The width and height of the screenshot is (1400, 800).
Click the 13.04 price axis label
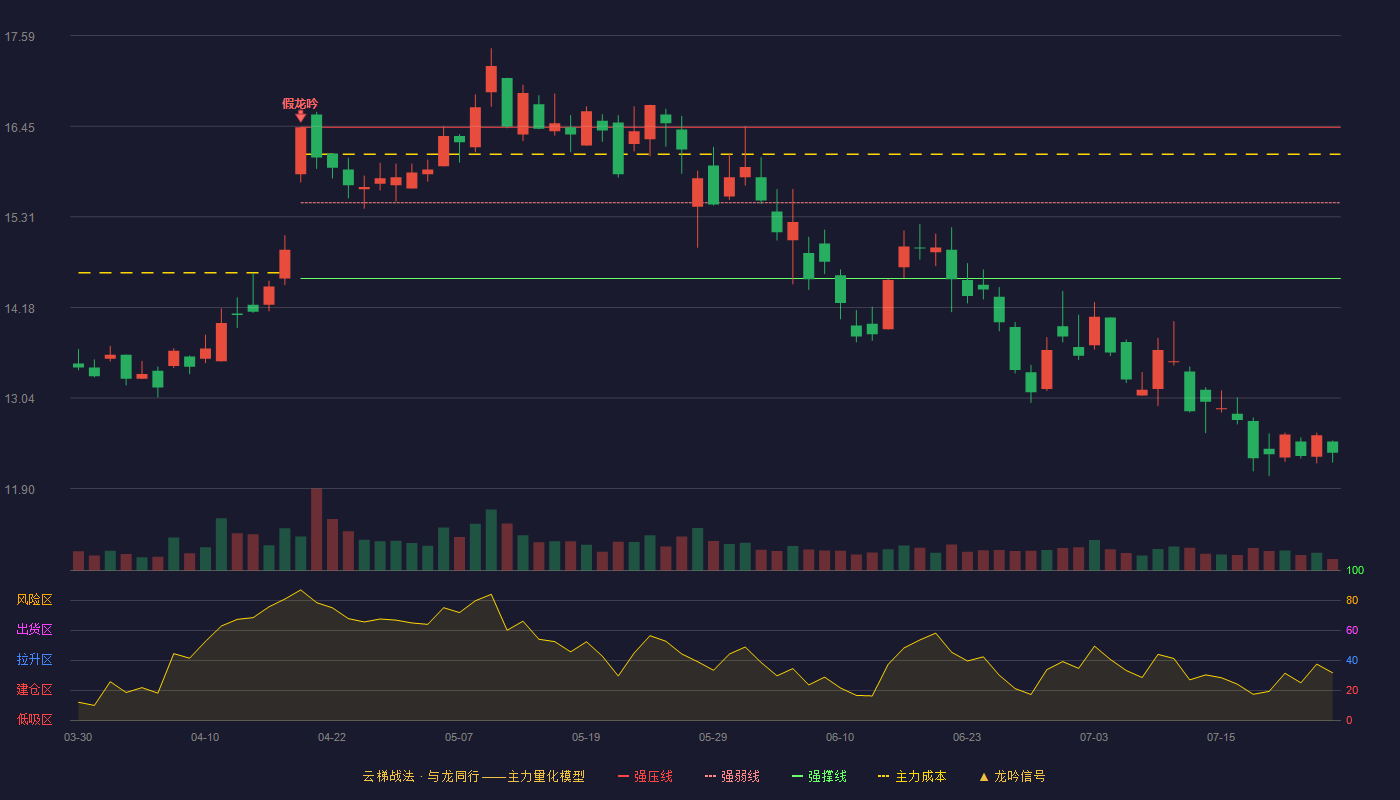coord(20,399)
